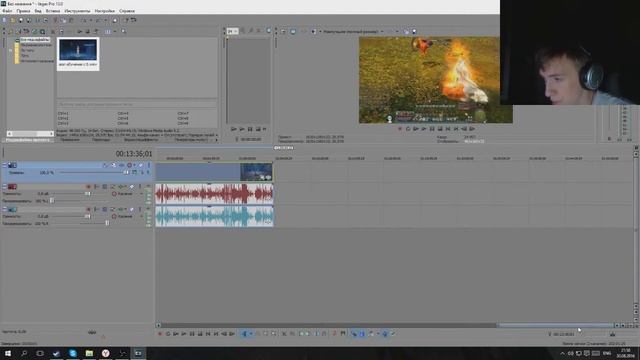
Task: Solo the red audio track
Action: tap(140, 187)
